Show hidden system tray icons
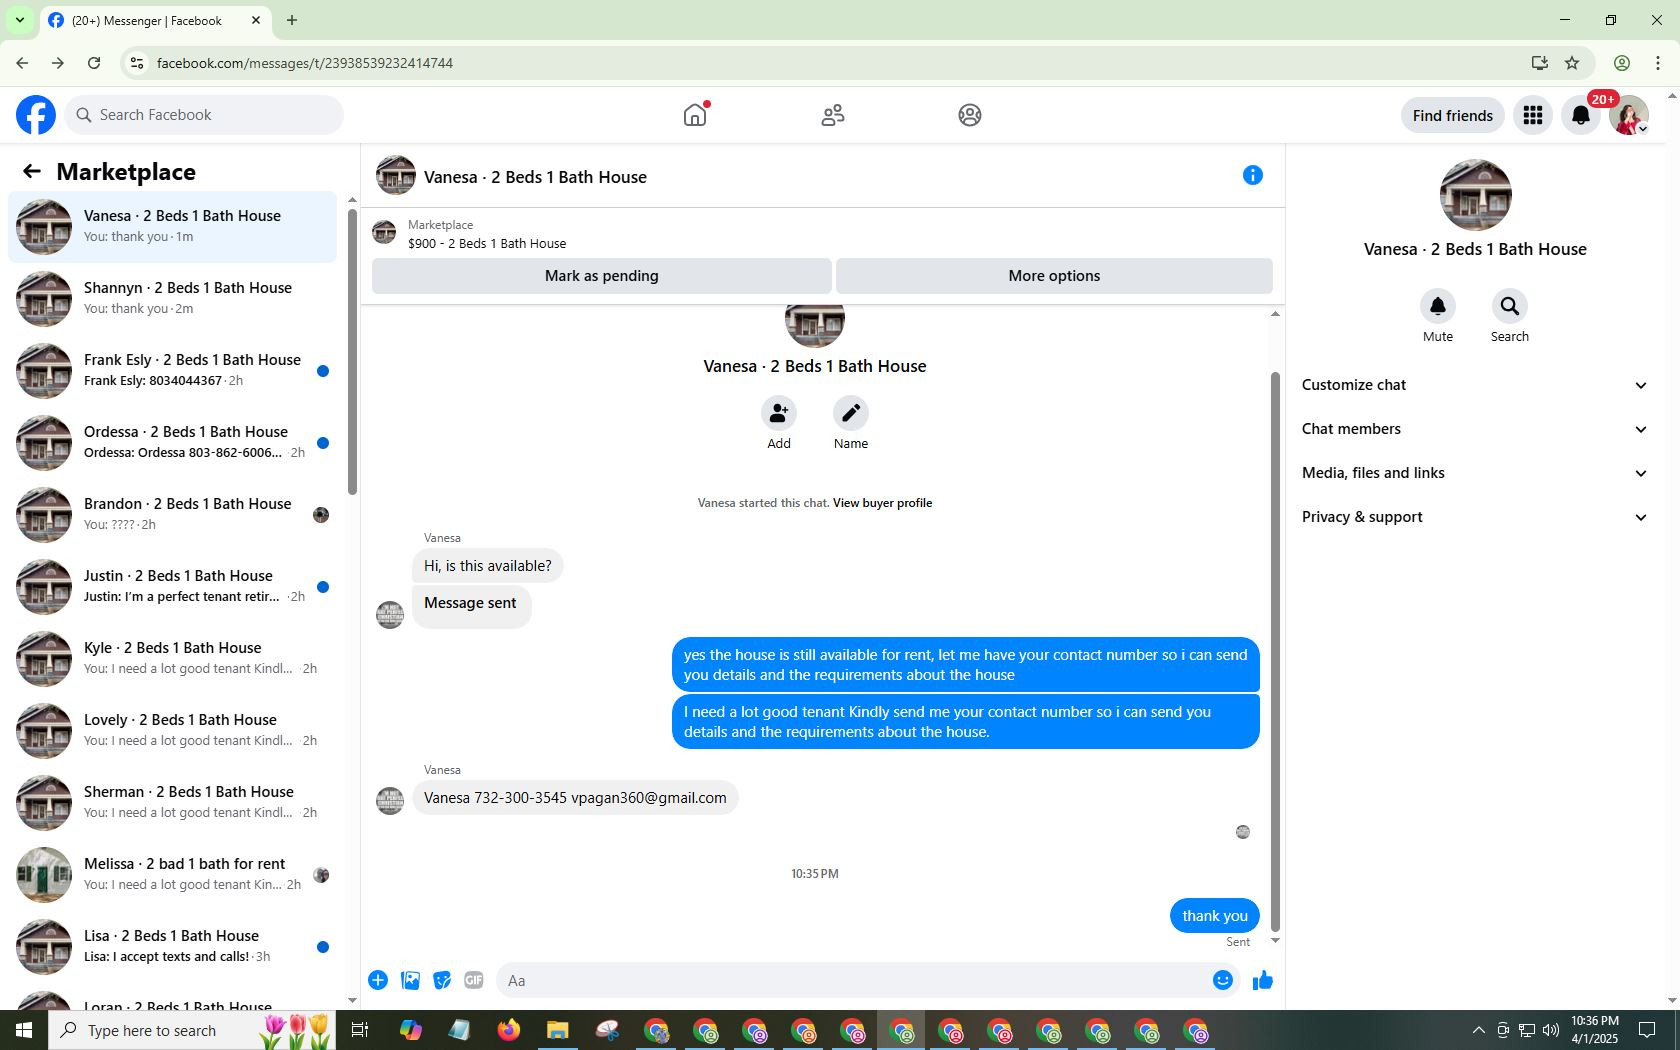The image size is (1680, 1050). pyautogui.click(x=1478, y=1030)
